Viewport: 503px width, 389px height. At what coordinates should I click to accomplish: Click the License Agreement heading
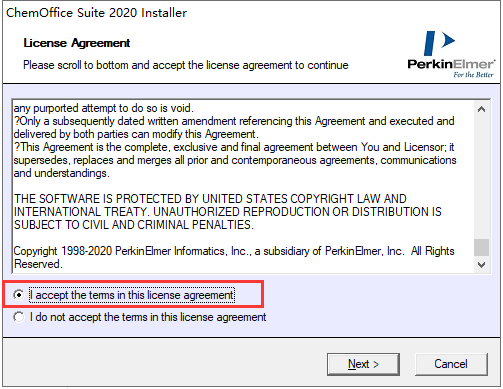click(x=77, y=43)
